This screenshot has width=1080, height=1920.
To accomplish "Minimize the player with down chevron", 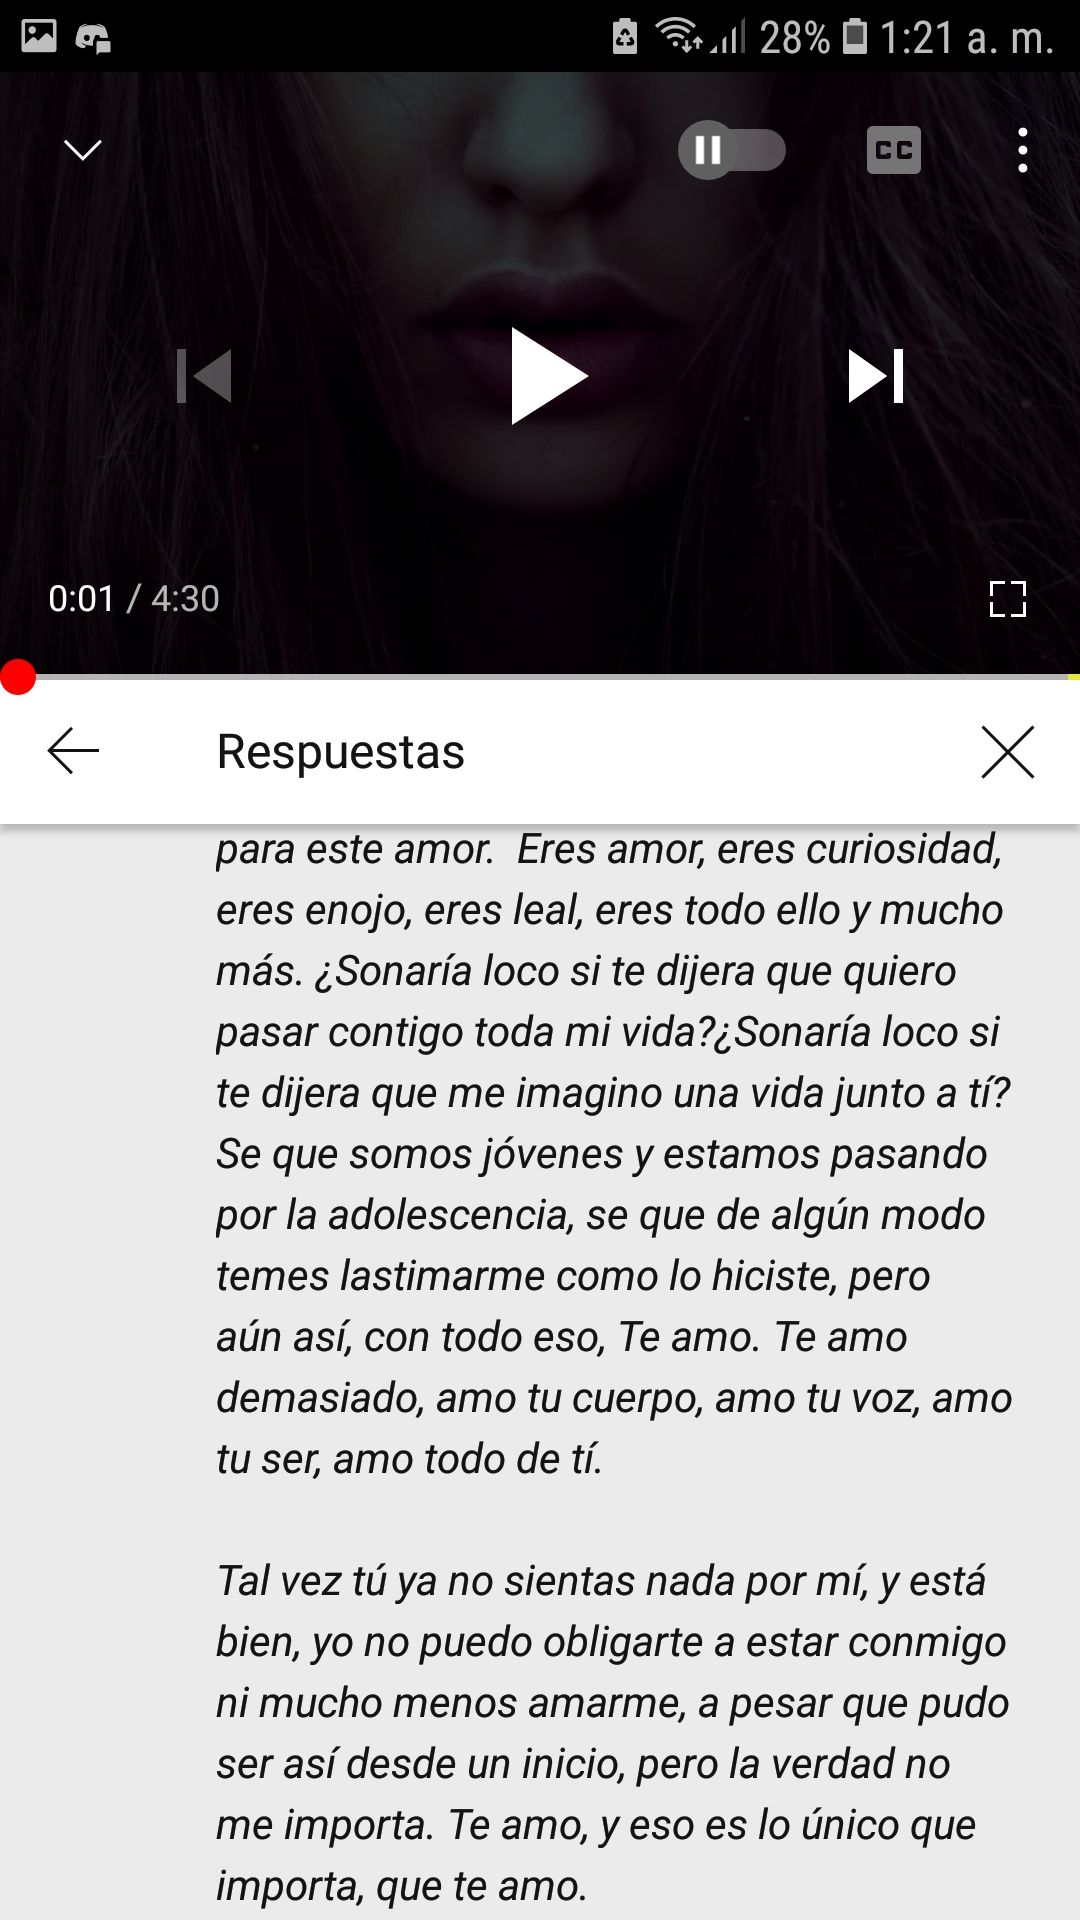I will 82,150.
